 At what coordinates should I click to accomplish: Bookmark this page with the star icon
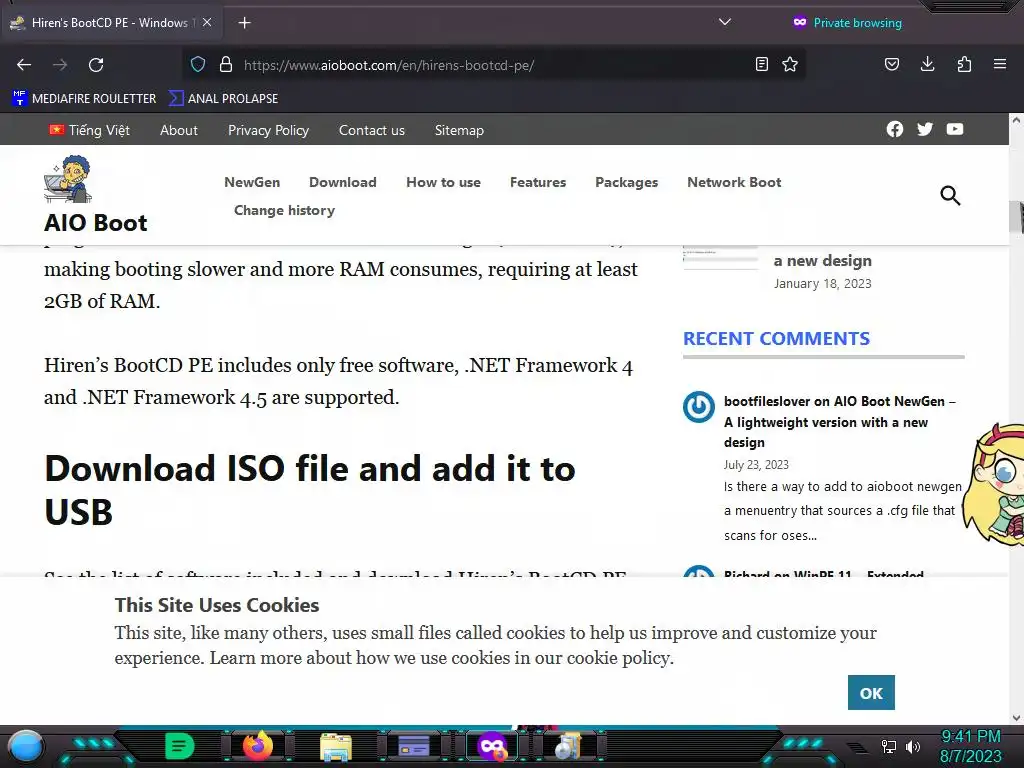coord(790,64)
